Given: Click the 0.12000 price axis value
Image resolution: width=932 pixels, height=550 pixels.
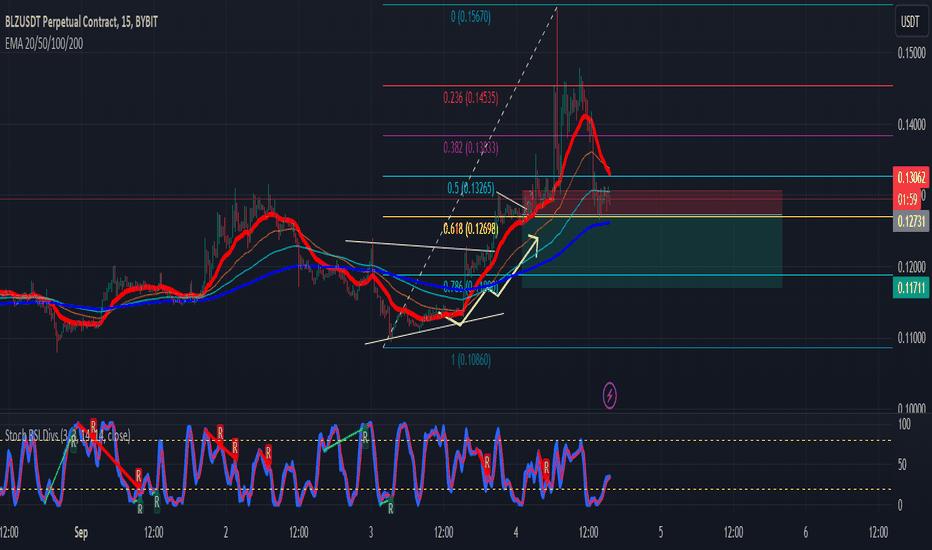Looking at the screenshot, I should pyautogui.click(x=911, y=266).
